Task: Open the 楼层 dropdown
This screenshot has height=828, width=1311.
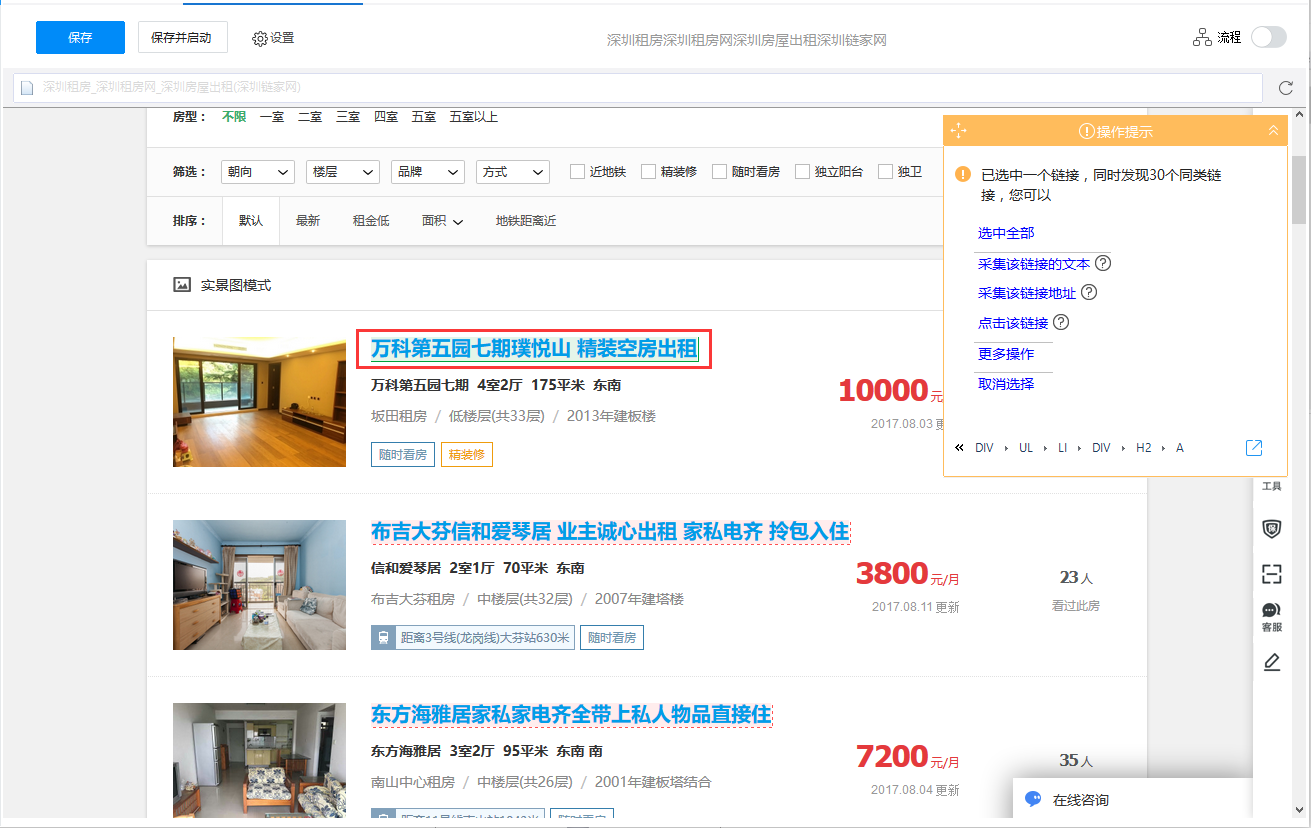Action: (x=342, y=172)
